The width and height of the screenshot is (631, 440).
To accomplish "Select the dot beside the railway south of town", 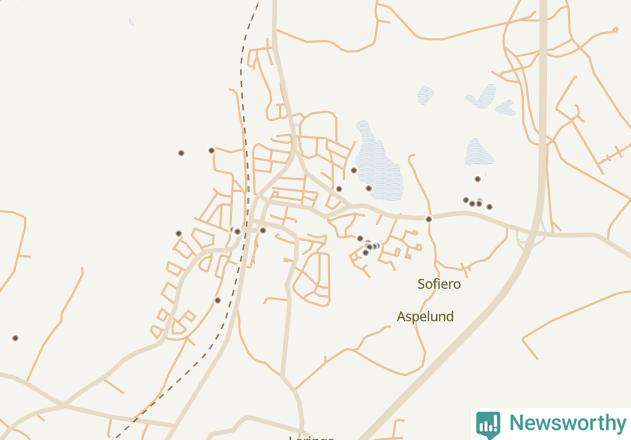I will [x=218, y=300].
